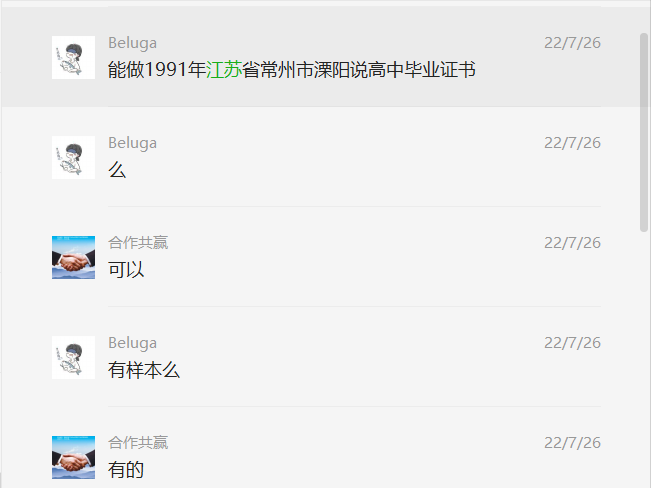Click the handshake avatar beside '可以'
This screenshot has width=651, height=488.
point(73,257)
